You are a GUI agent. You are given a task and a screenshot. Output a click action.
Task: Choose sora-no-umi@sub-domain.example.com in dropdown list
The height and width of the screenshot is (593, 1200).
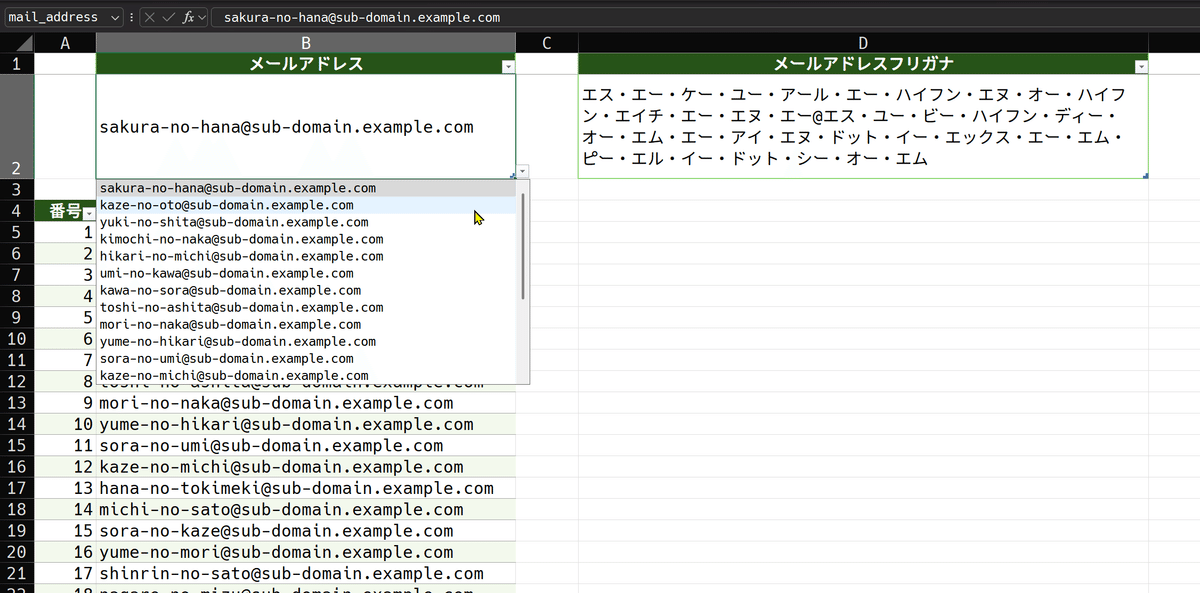(307, 358)
